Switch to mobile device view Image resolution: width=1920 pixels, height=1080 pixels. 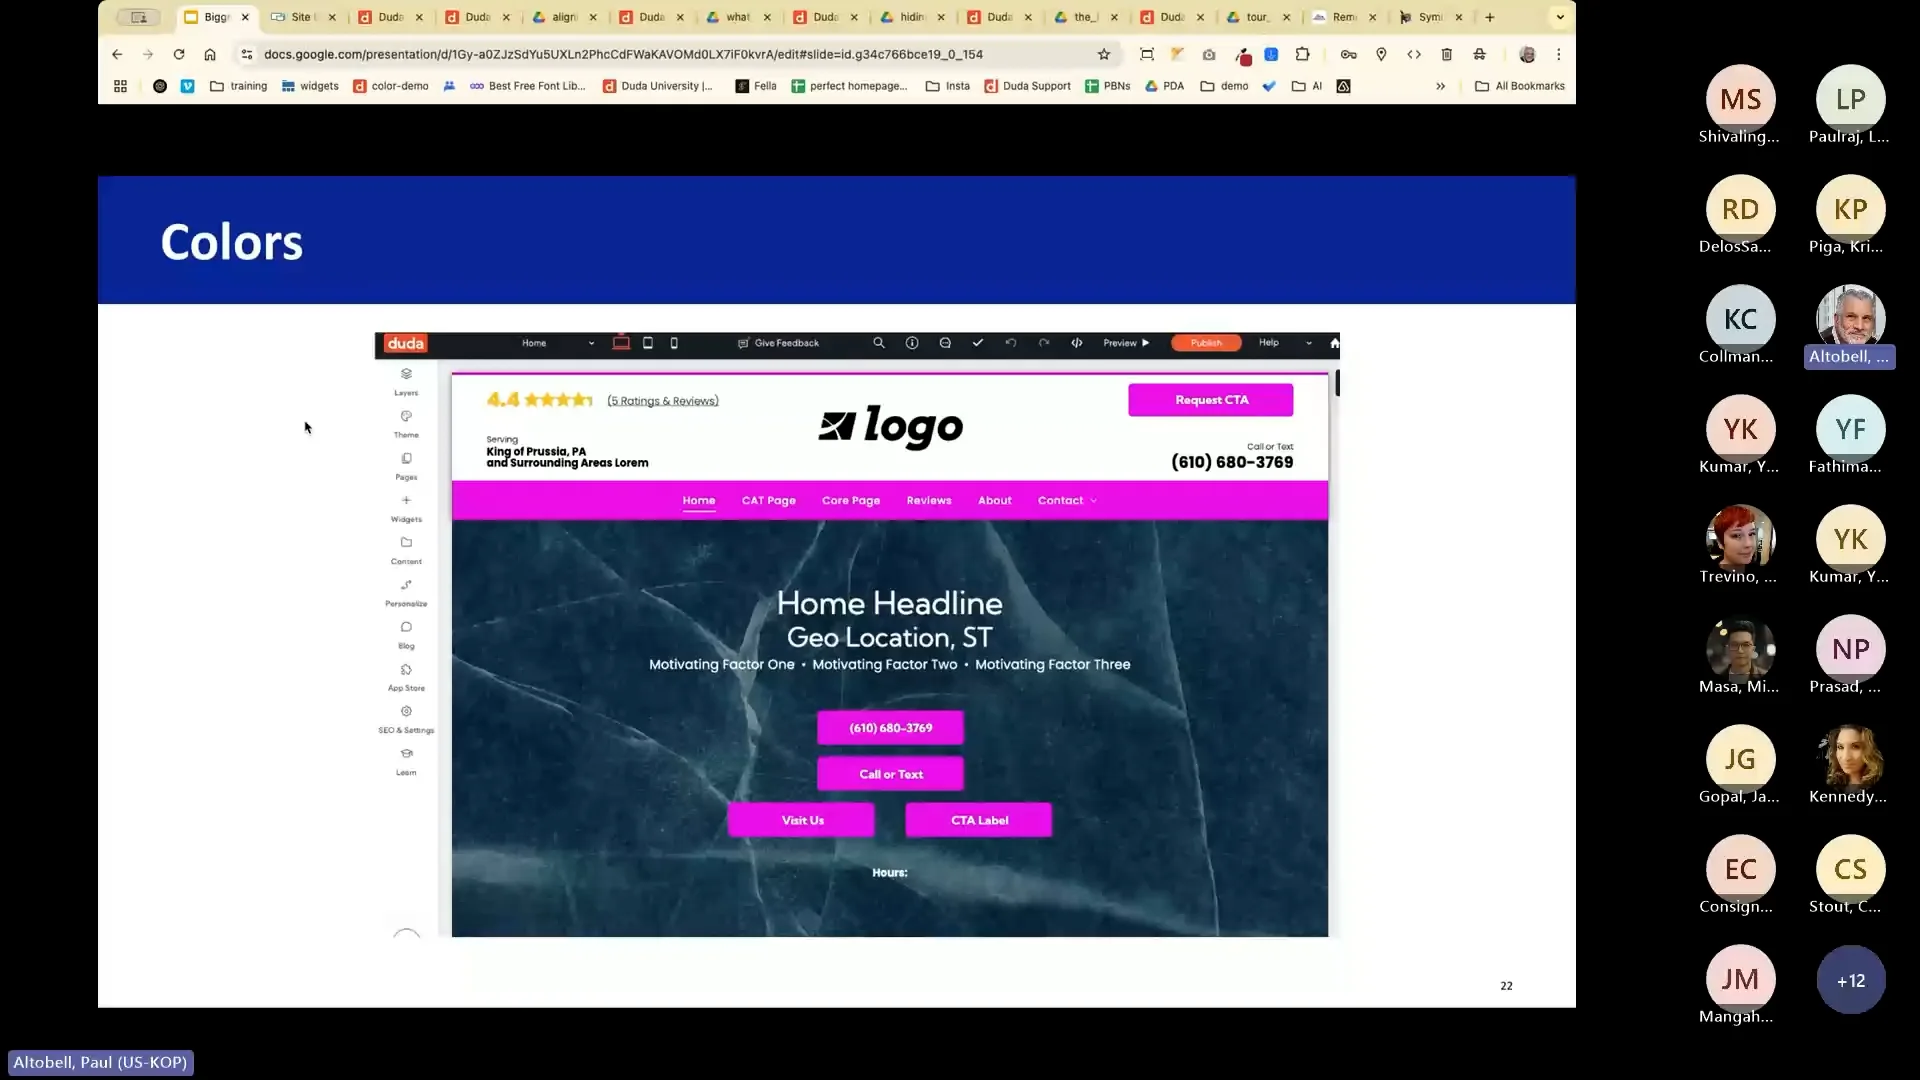674,343
